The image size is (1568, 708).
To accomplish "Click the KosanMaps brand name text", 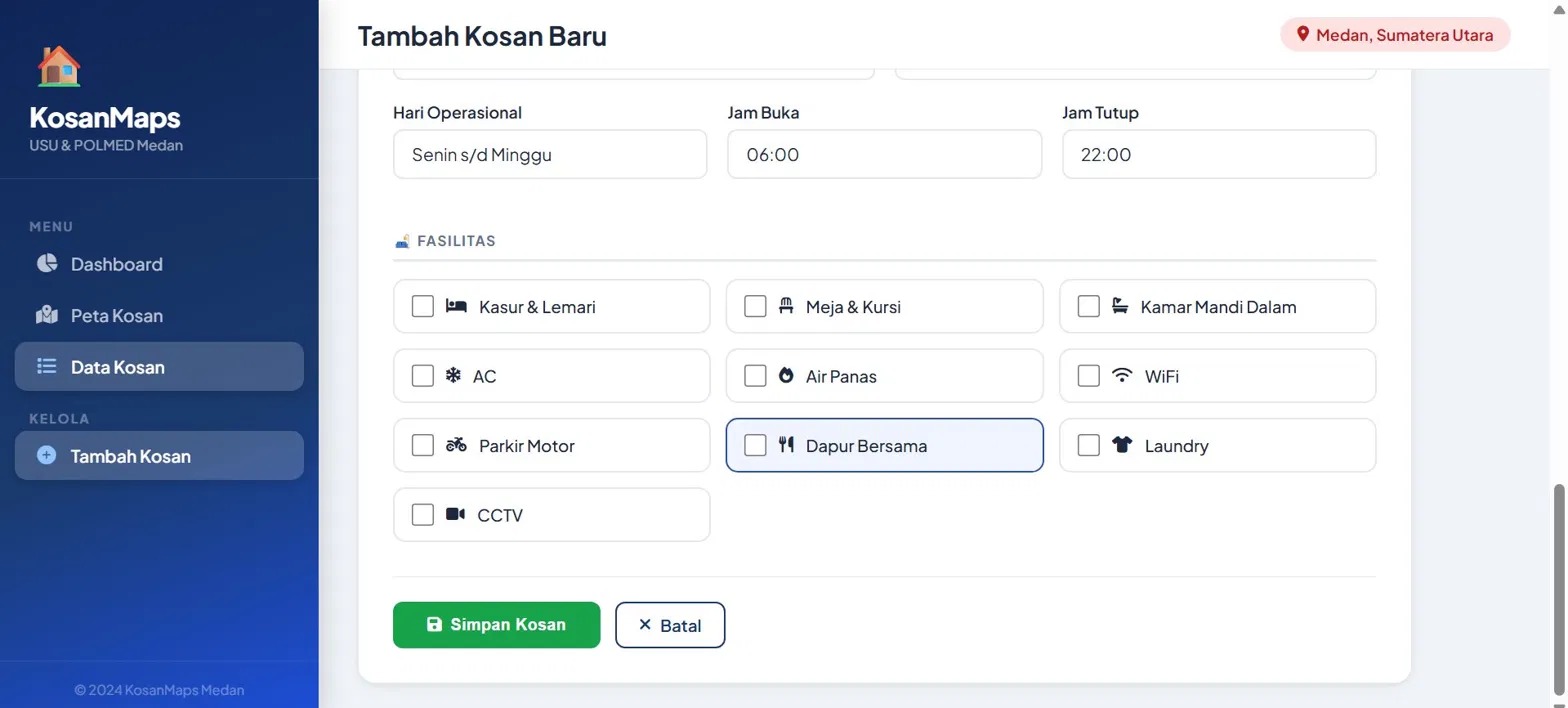I will tap(105, 118).
